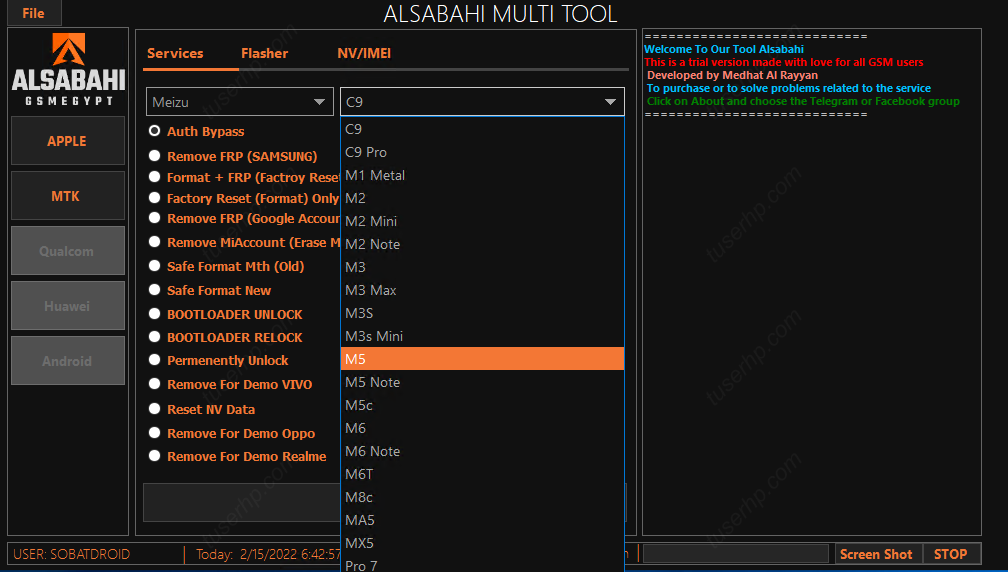
Task: Select Remove FRP (SAMSUNG) option
Action: [233, 156]
